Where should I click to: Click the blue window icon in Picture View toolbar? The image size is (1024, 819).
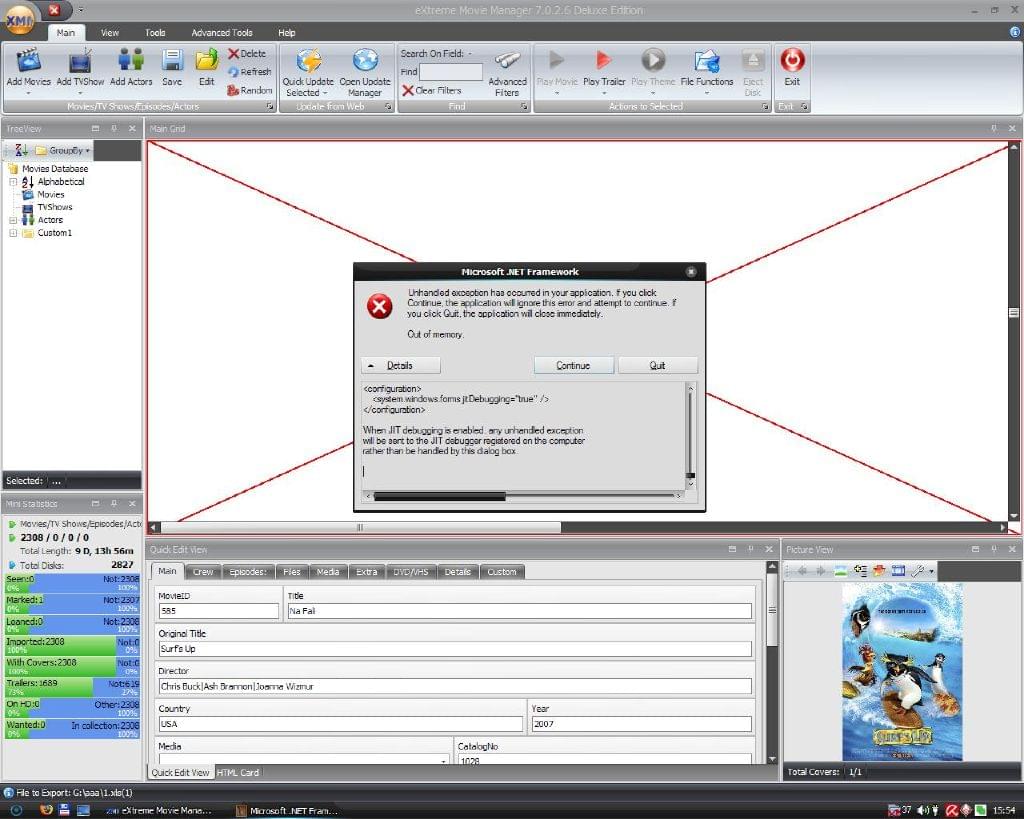click(899, 571)
